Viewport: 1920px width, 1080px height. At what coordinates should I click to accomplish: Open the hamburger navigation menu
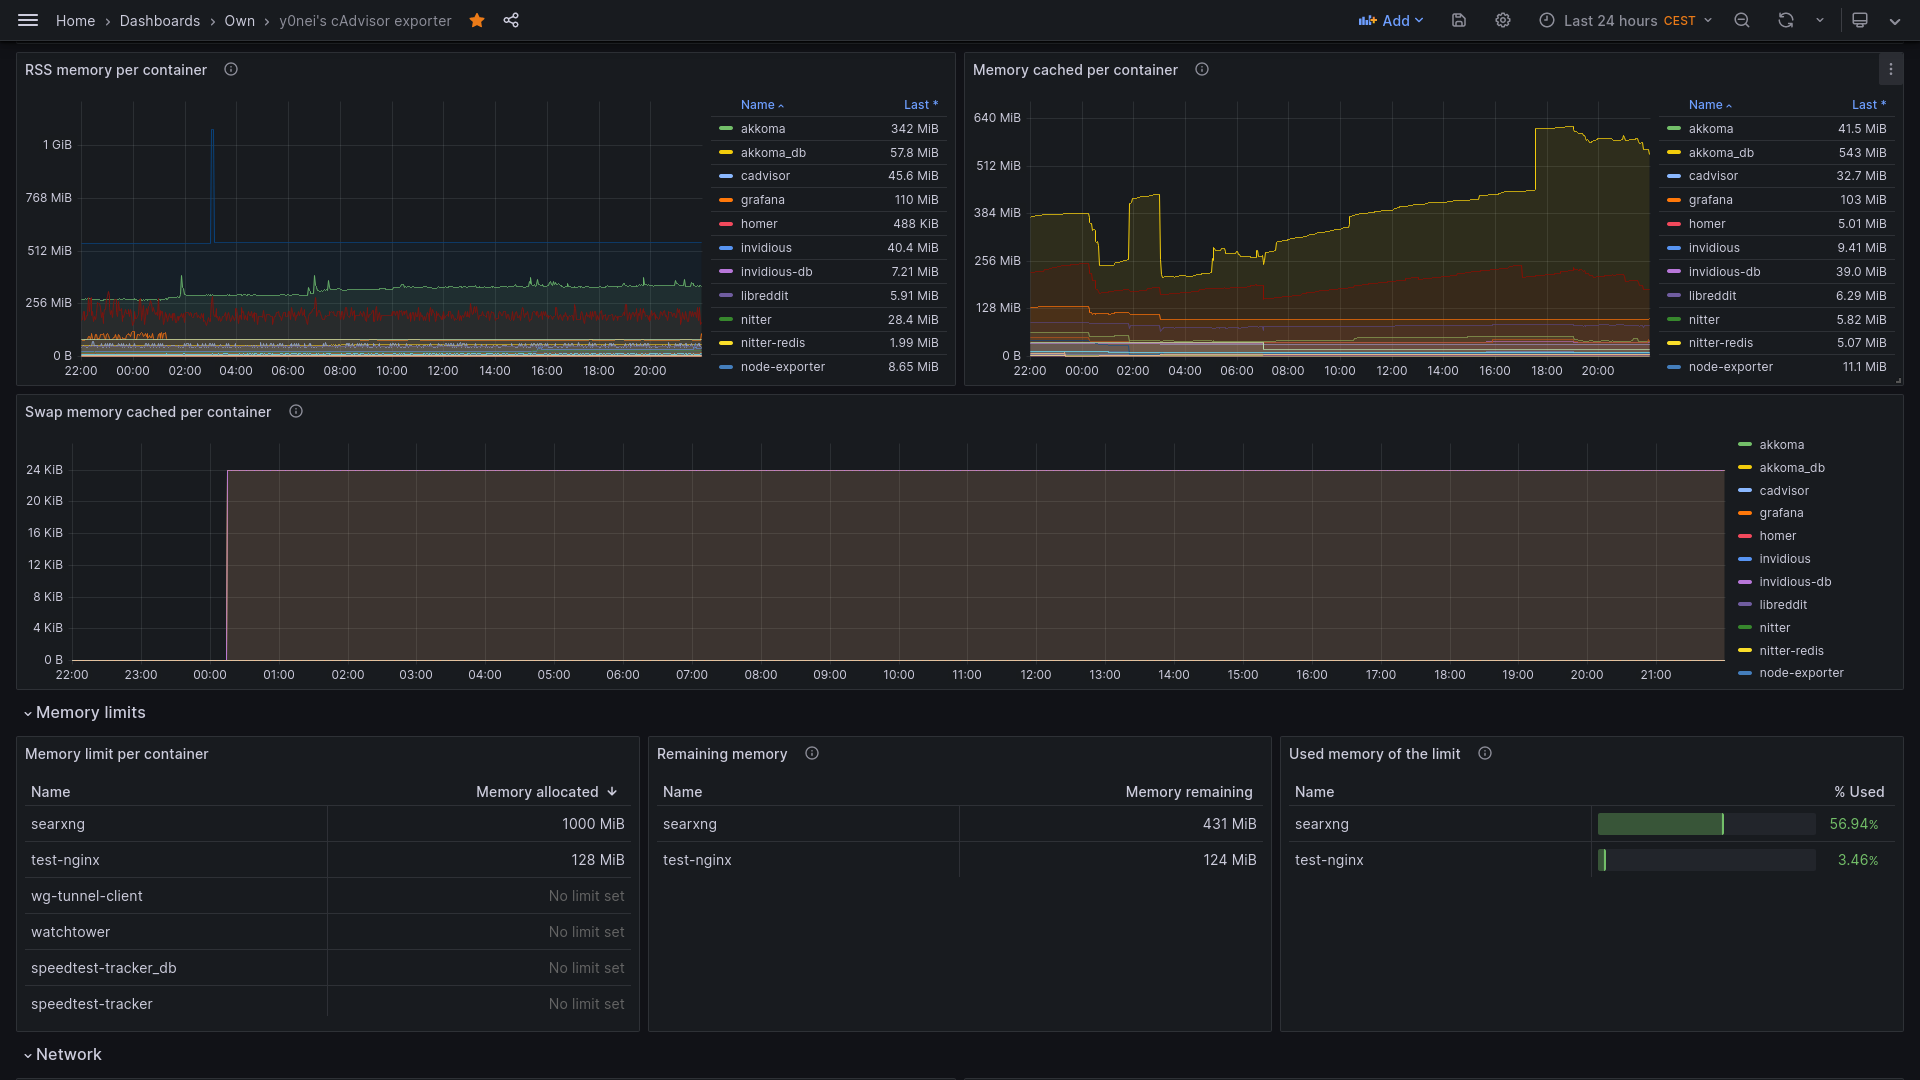28,20
